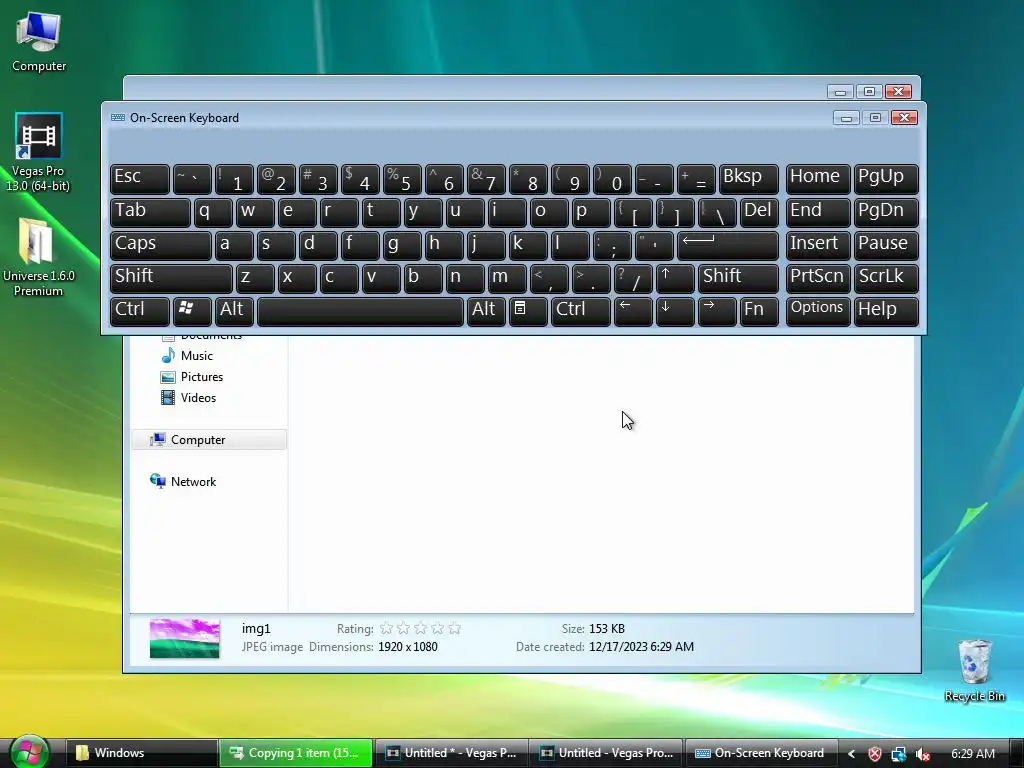The width and height of the screenshot is (1024, 768).
Task: Click the Insert key
Action: [x=818, y=245]
